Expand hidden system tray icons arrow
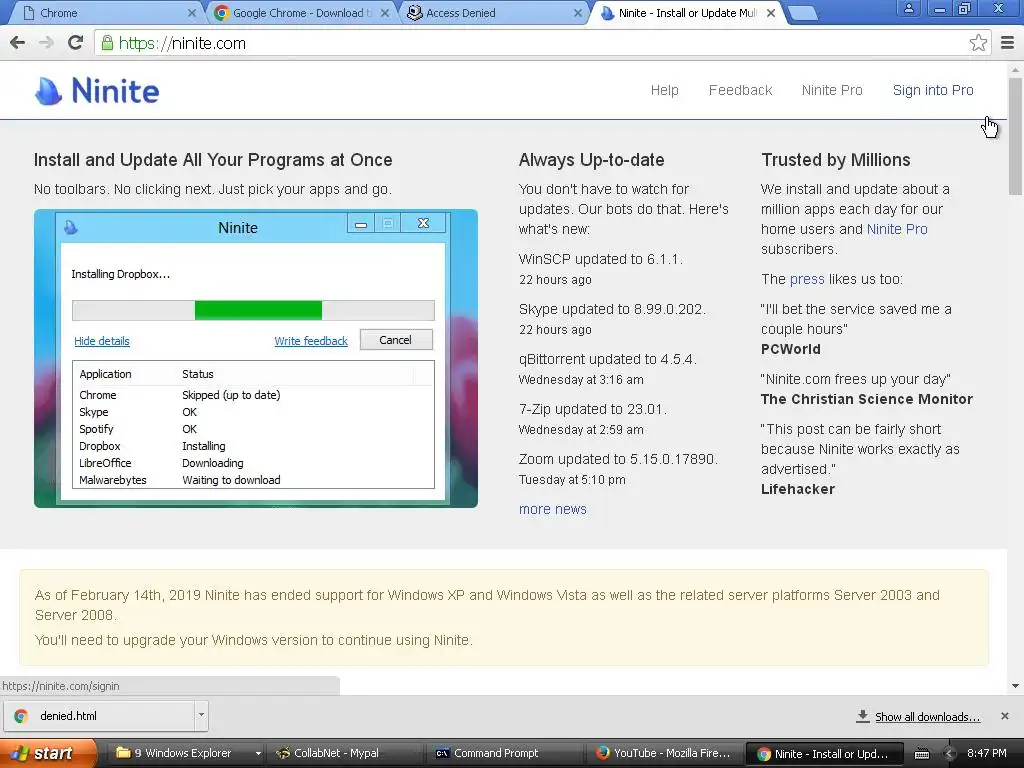Viewport: 1024px width, 768px height. [949, 754]
